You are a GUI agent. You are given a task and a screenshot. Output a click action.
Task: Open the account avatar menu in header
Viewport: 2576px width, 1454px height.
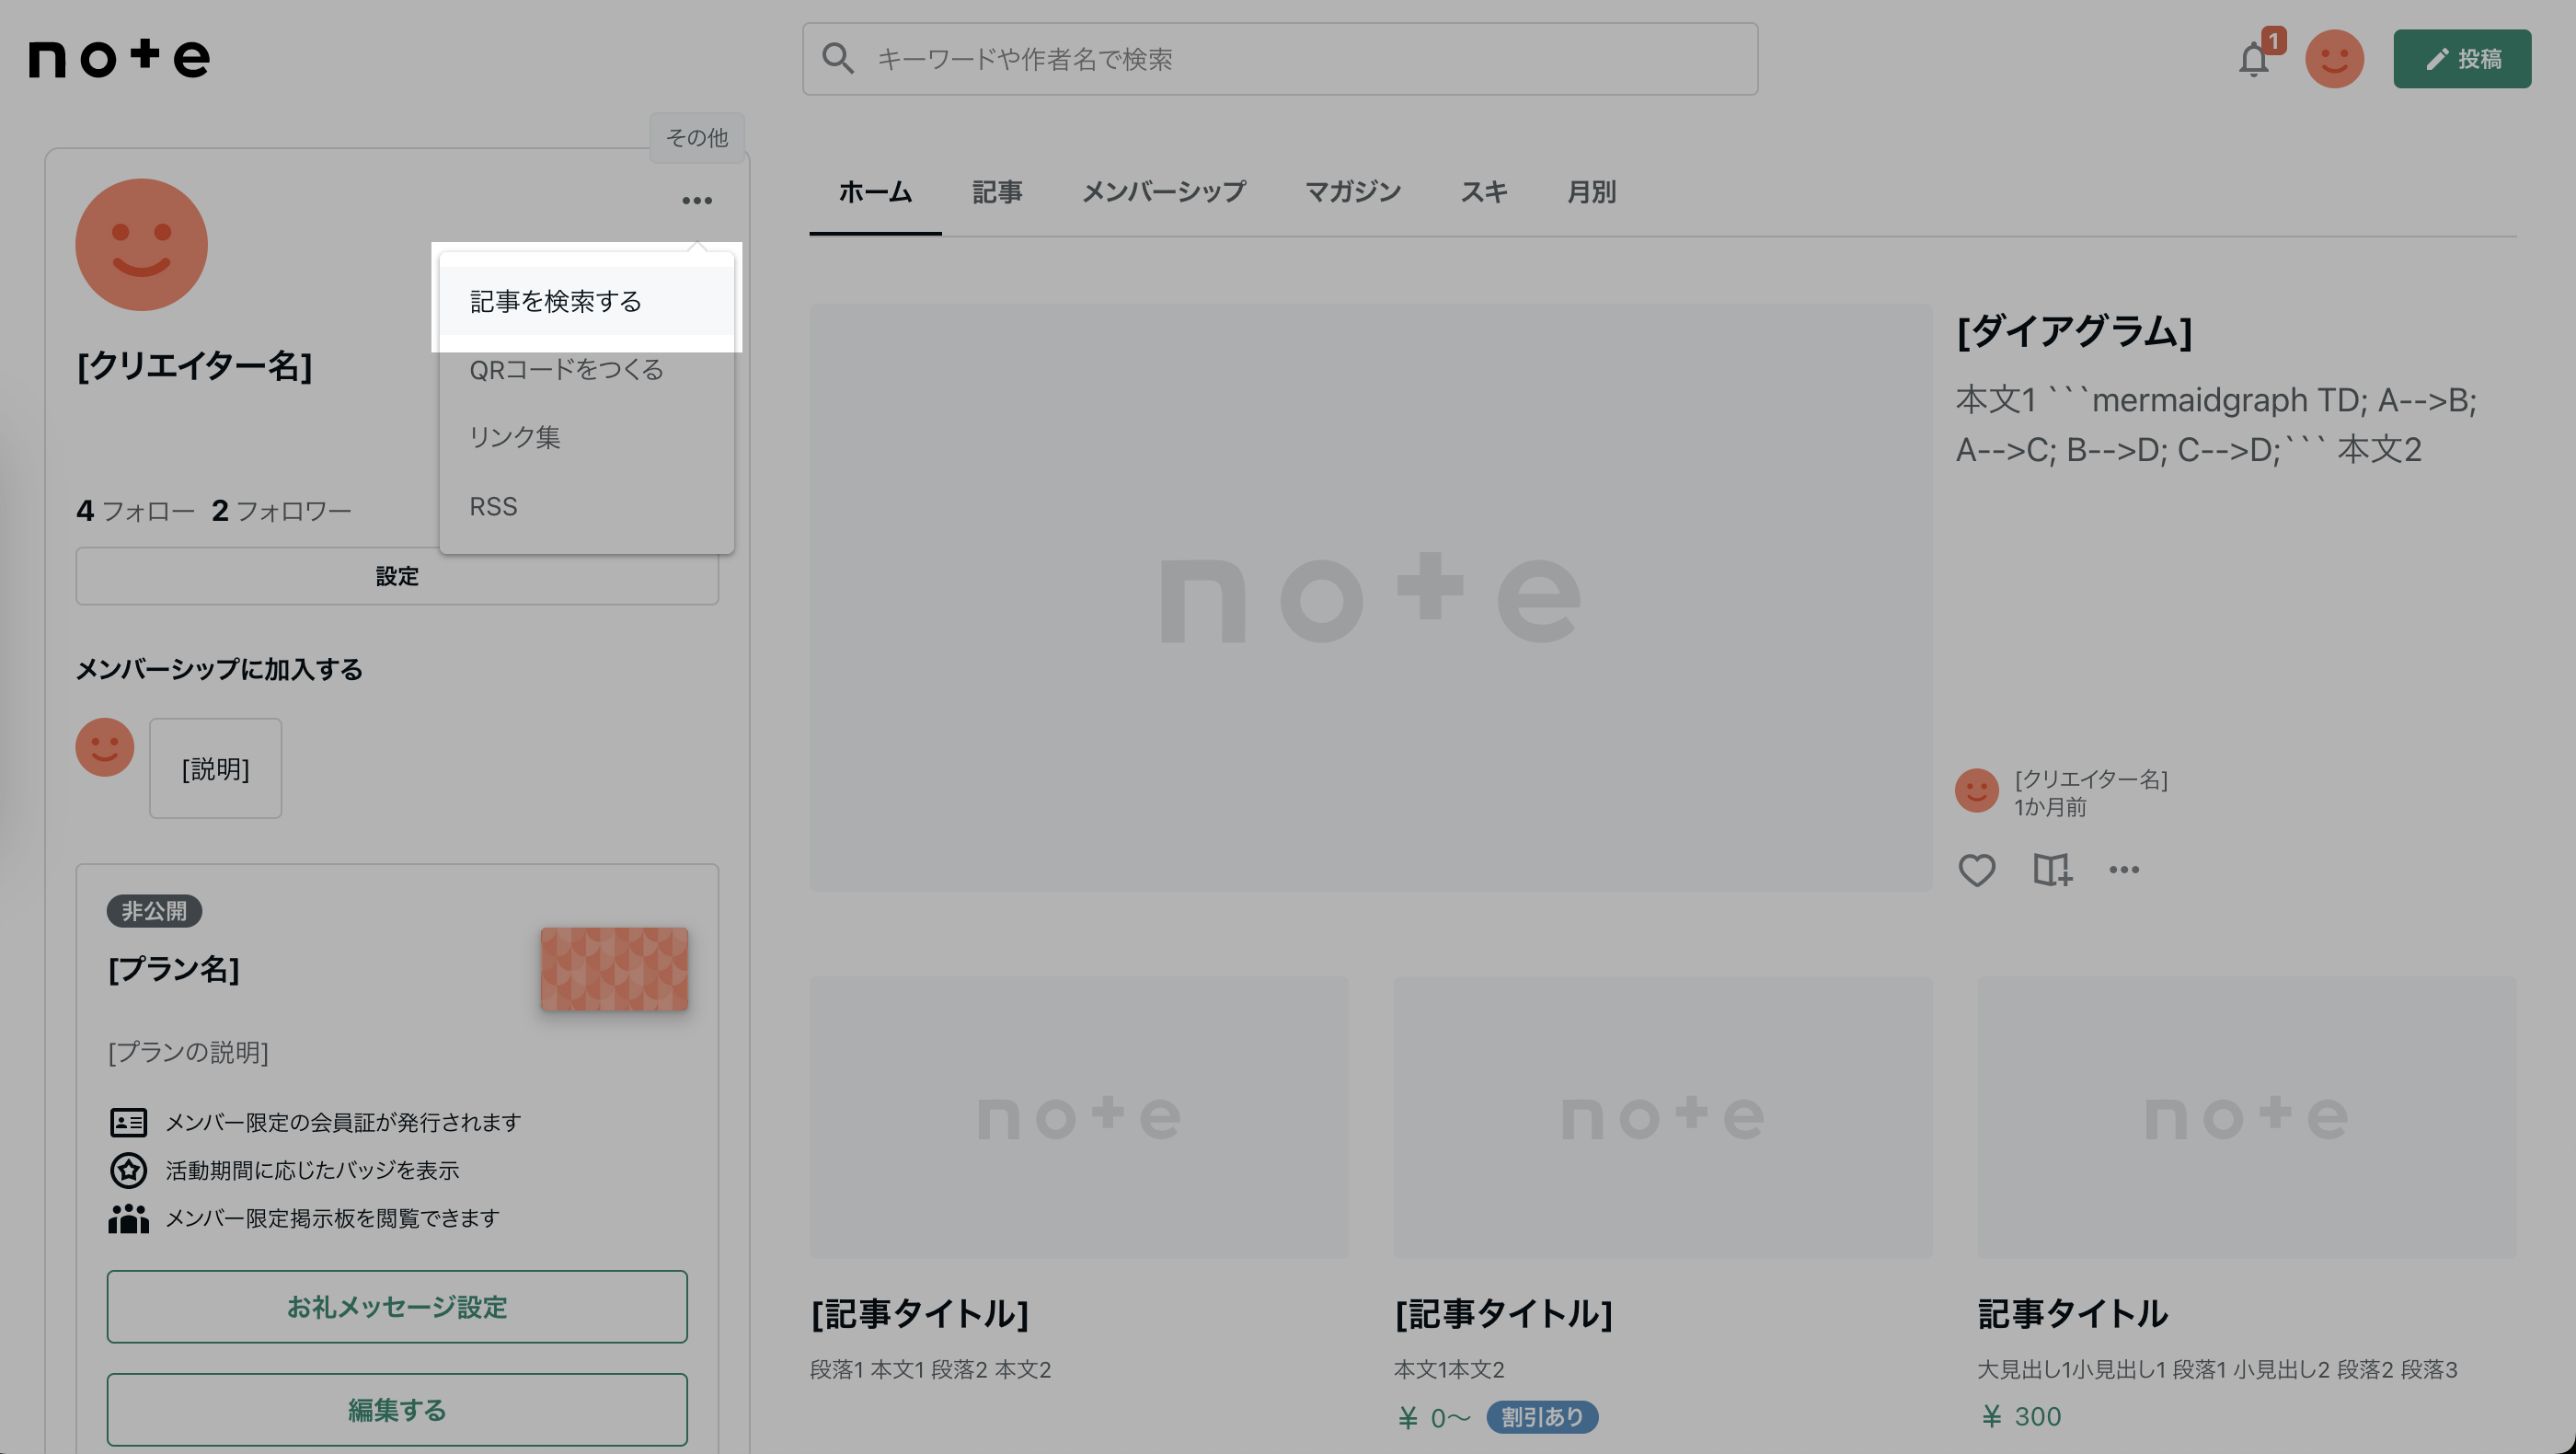click(x=2334, y=59)
